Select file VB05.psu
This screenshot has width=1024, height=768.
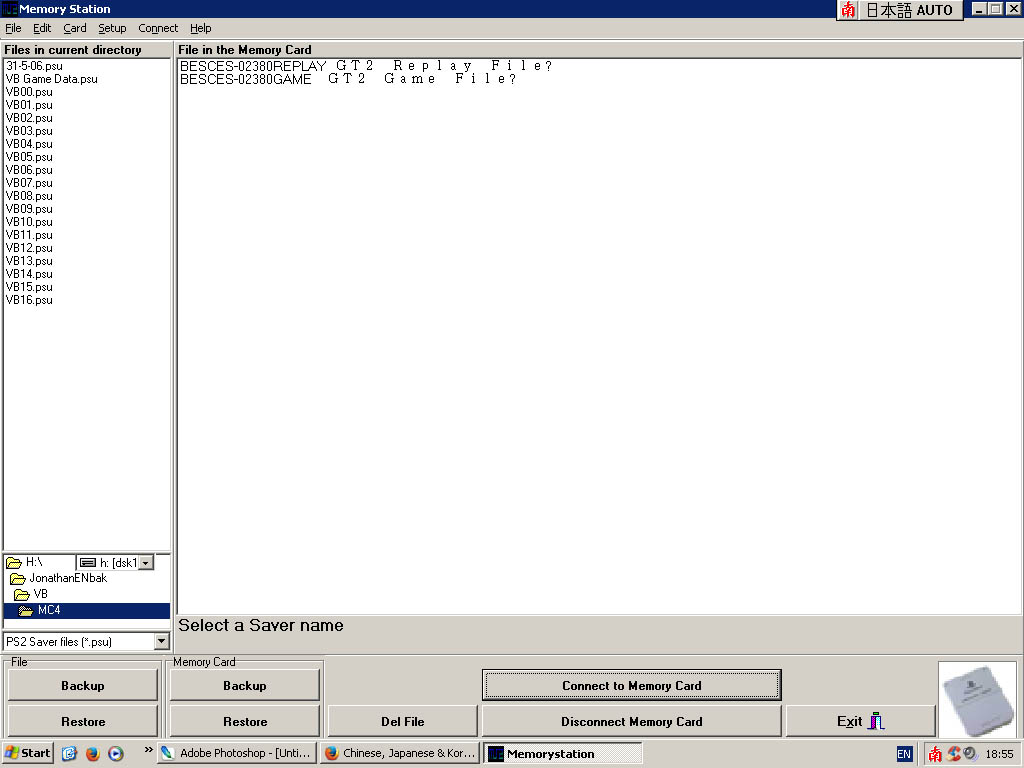click(x=29, y=157)
